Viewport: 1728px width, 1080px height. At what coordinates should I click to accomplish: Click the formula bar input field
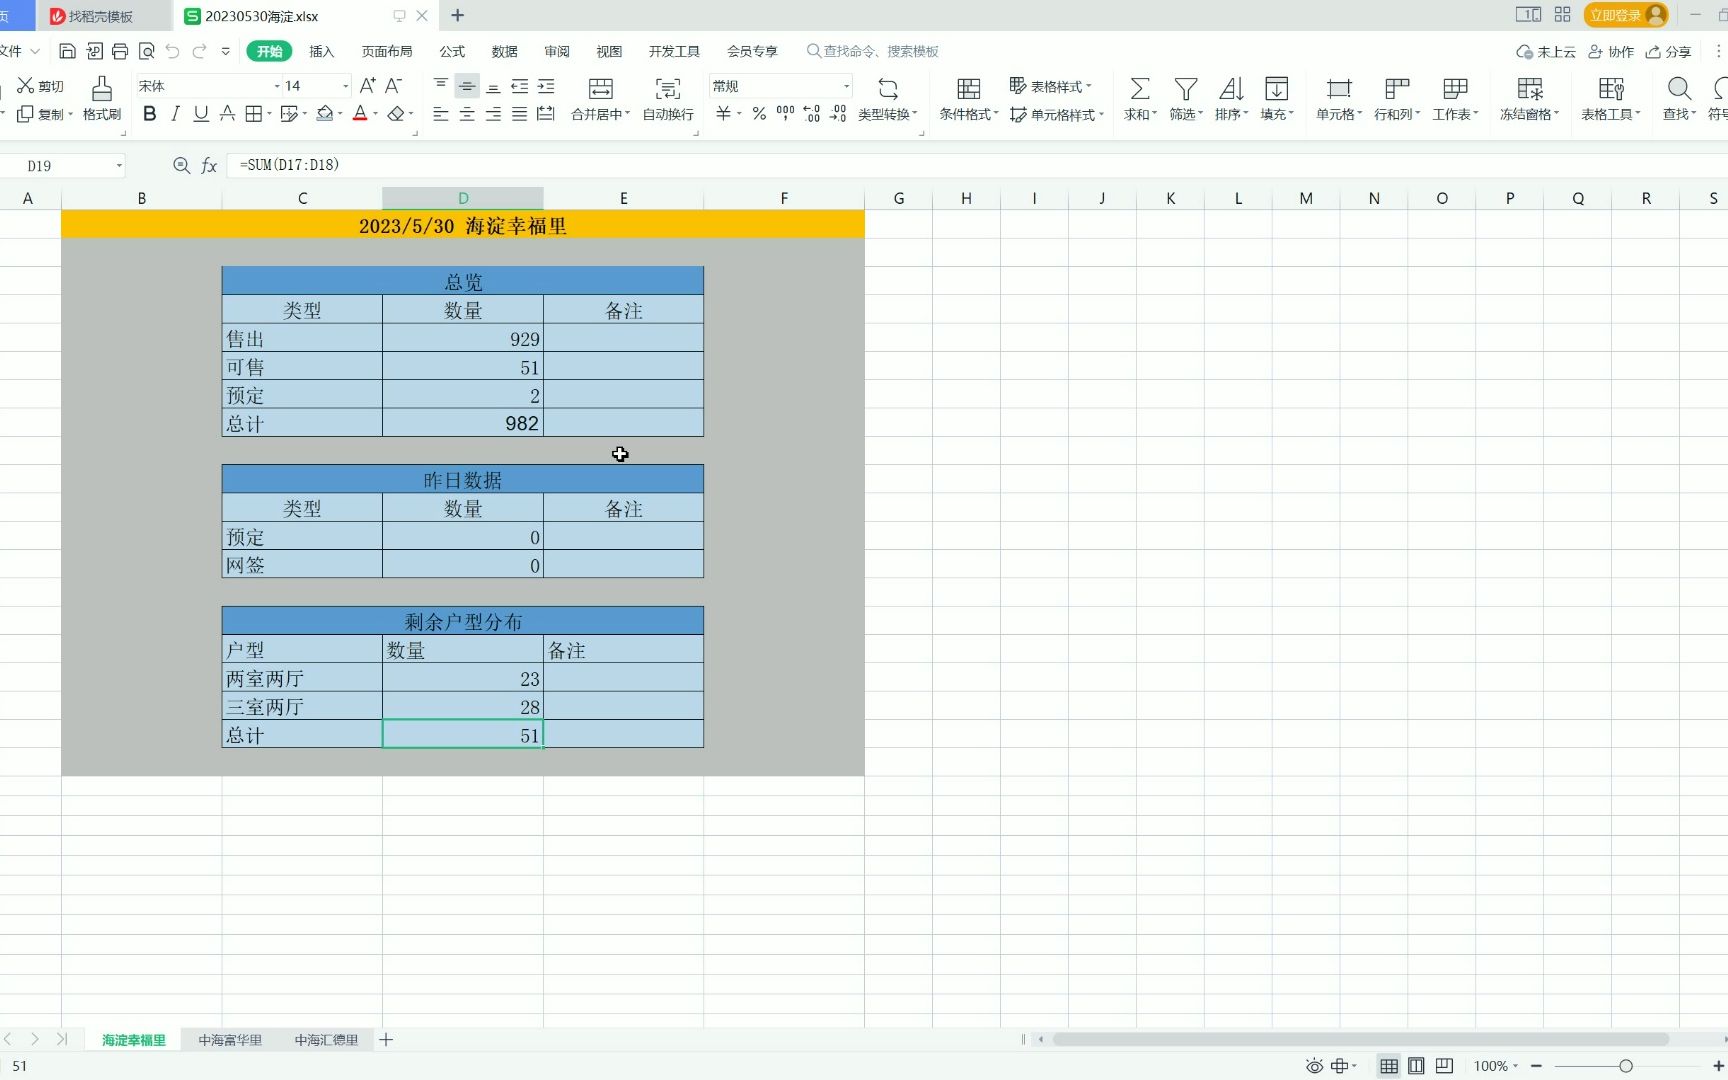pyautogui.click(x=975, y=165)
